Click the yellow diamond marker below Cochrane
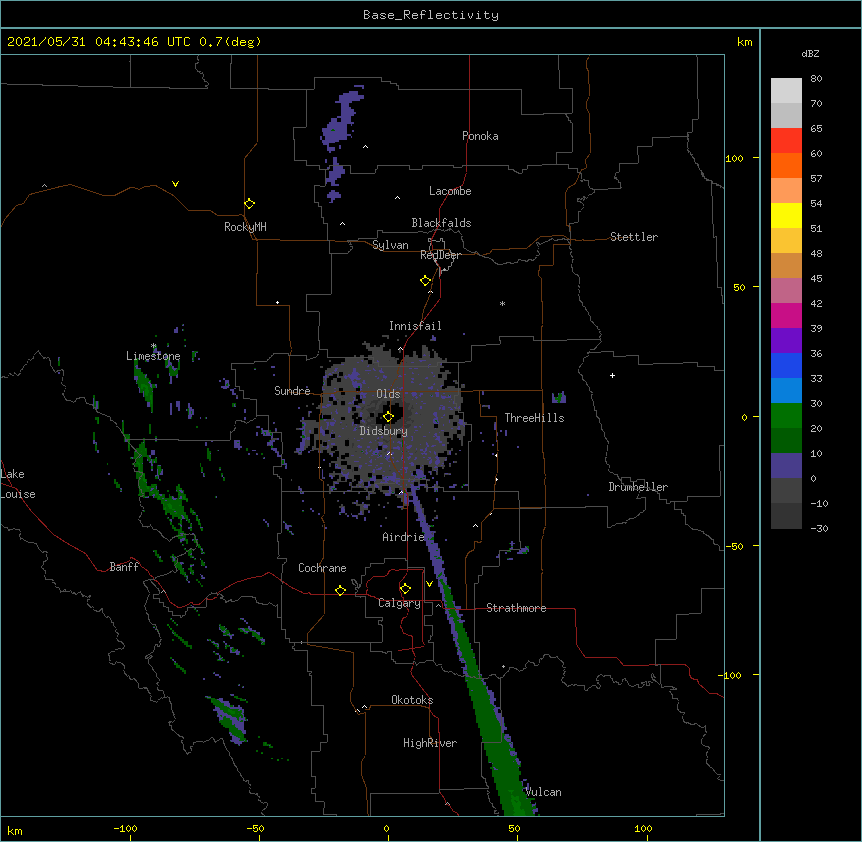This screenshot has height=842, width=862. 340,590
